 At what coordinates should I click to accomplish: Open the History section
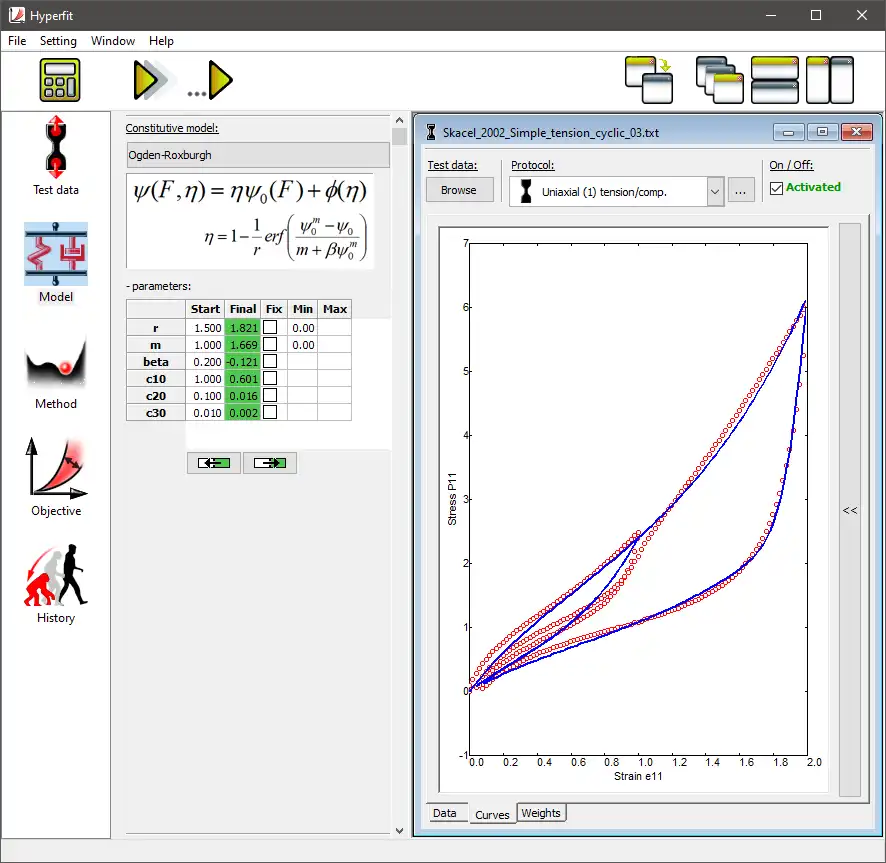(55, 583)
